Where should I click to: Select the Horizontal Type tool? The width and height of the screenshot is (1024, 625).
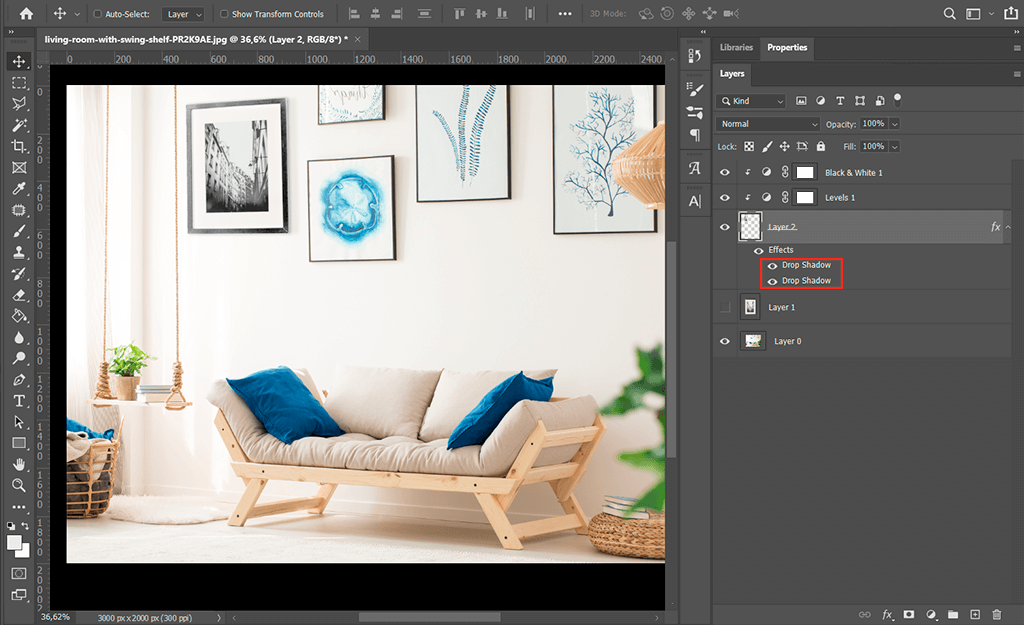tap(19, 400)
